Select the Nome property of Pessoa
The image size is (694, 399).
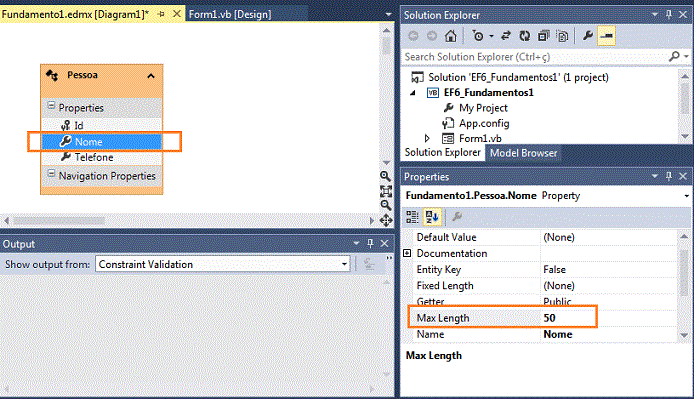click(102, 142)
